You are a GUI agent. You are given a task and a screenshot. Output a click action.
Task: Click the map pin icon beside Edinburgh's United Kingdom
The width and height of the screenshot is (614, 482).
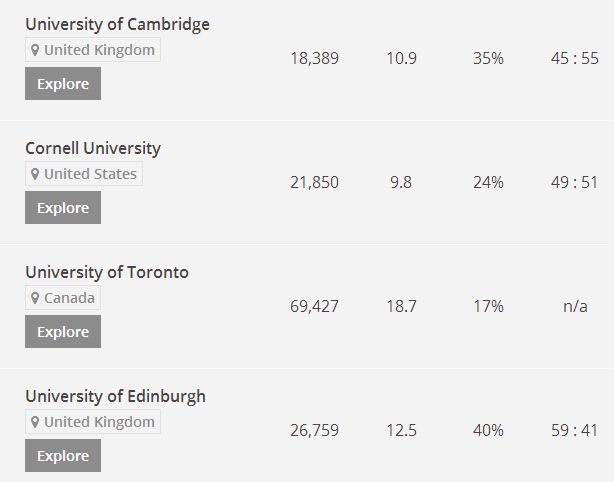click(x=36, y=422)
